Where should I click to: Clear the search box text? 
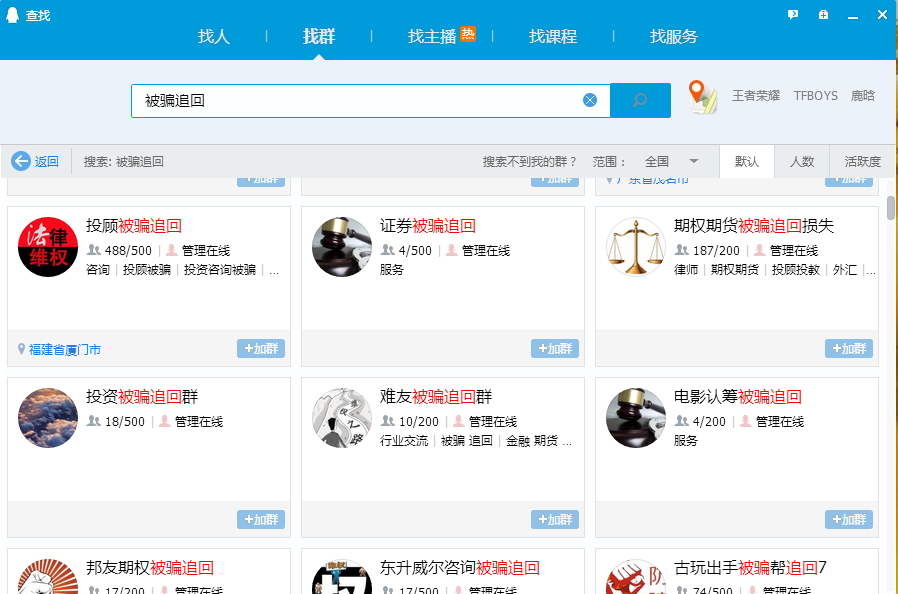tap(590, 100)
